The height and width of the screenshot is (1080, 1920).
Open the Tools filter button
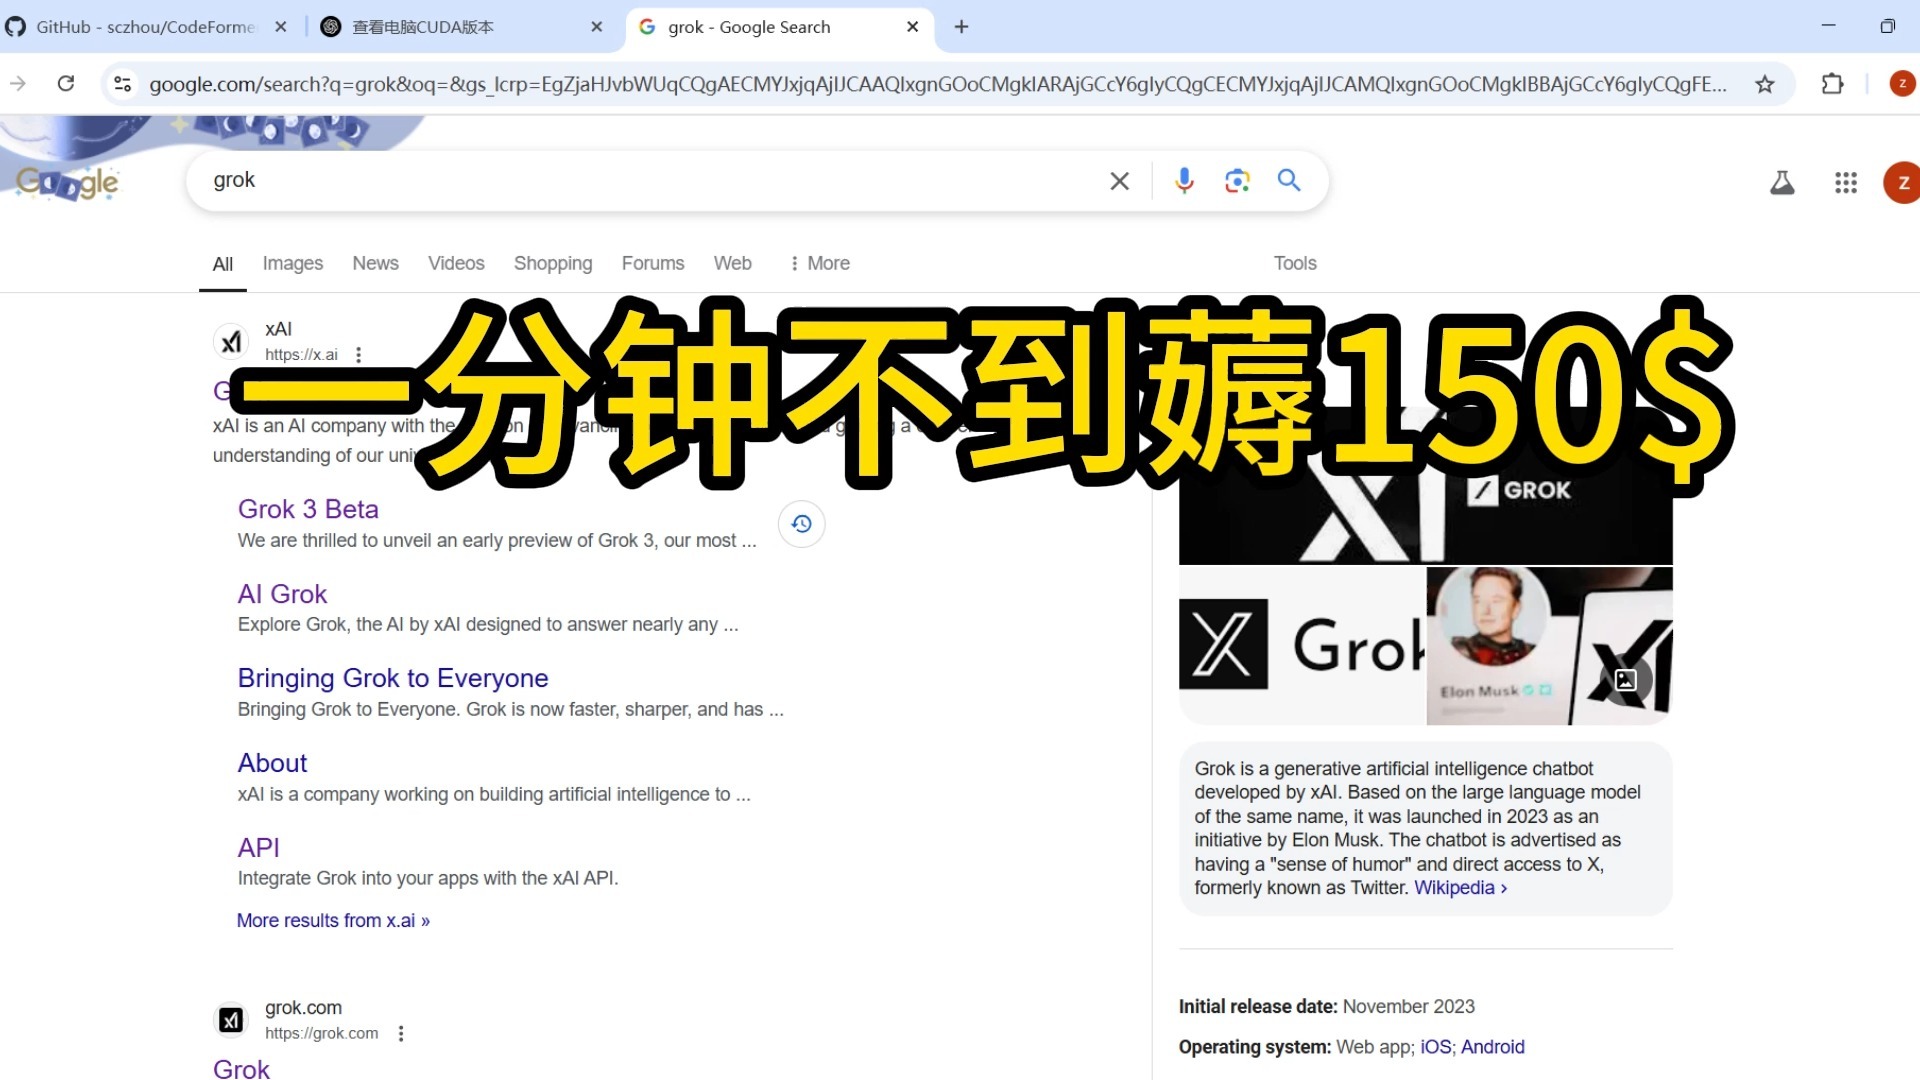(x=1294, y=263)
